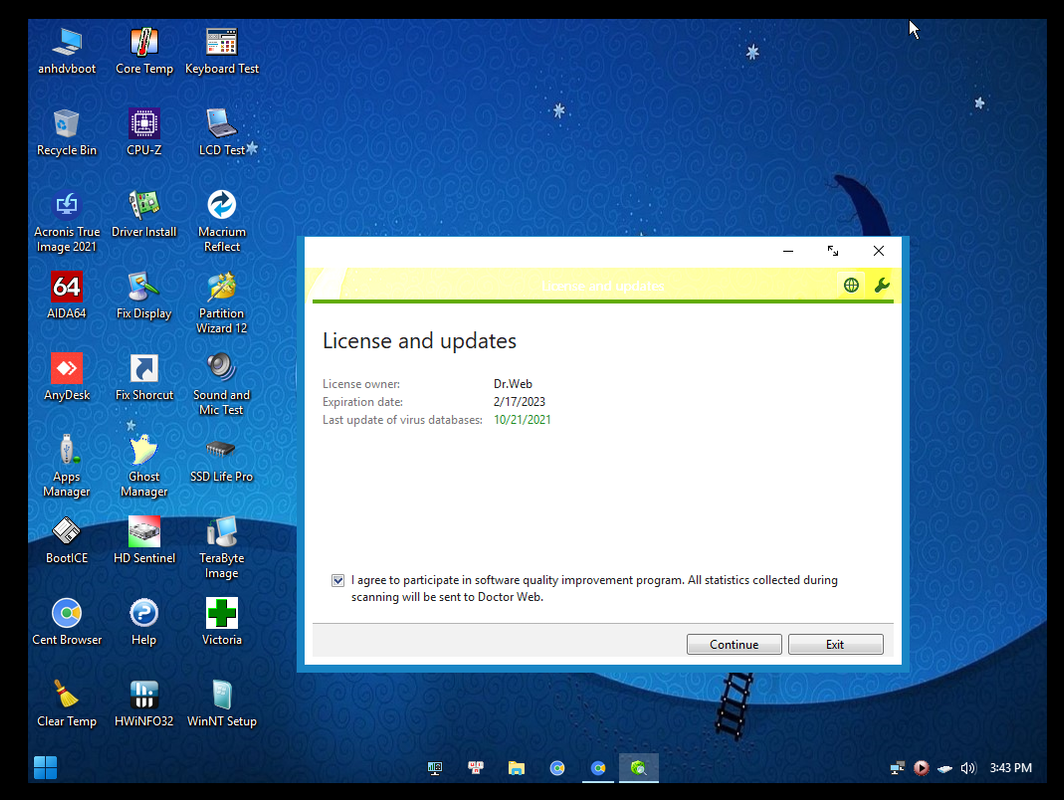Open File Explorer from taskbar

(516, 767)
